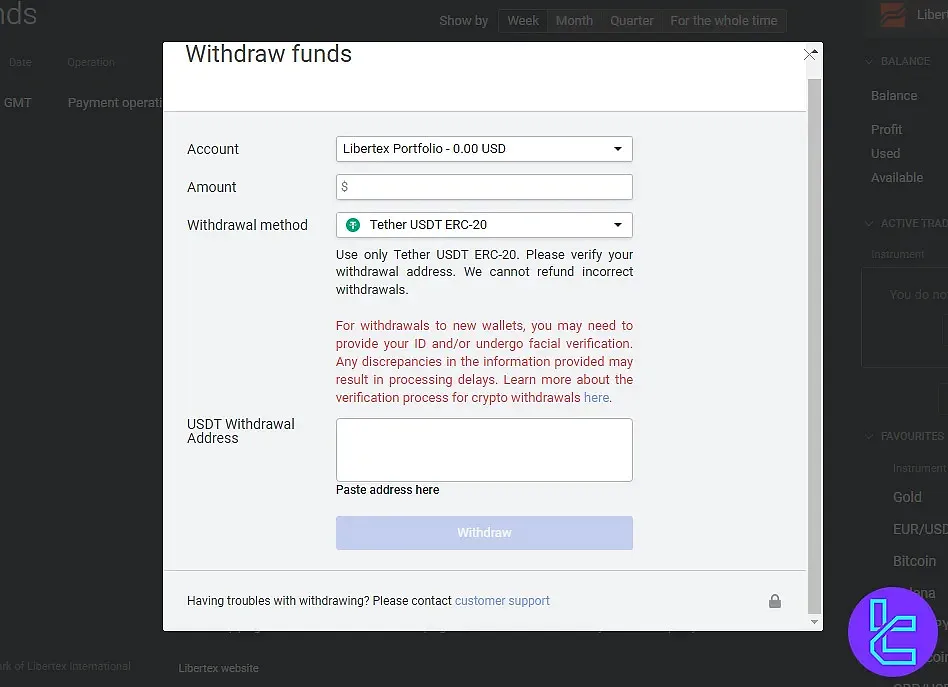Close the Withdraw funds dialog
The width and height of the screenshot is (948, 687).
809,55
